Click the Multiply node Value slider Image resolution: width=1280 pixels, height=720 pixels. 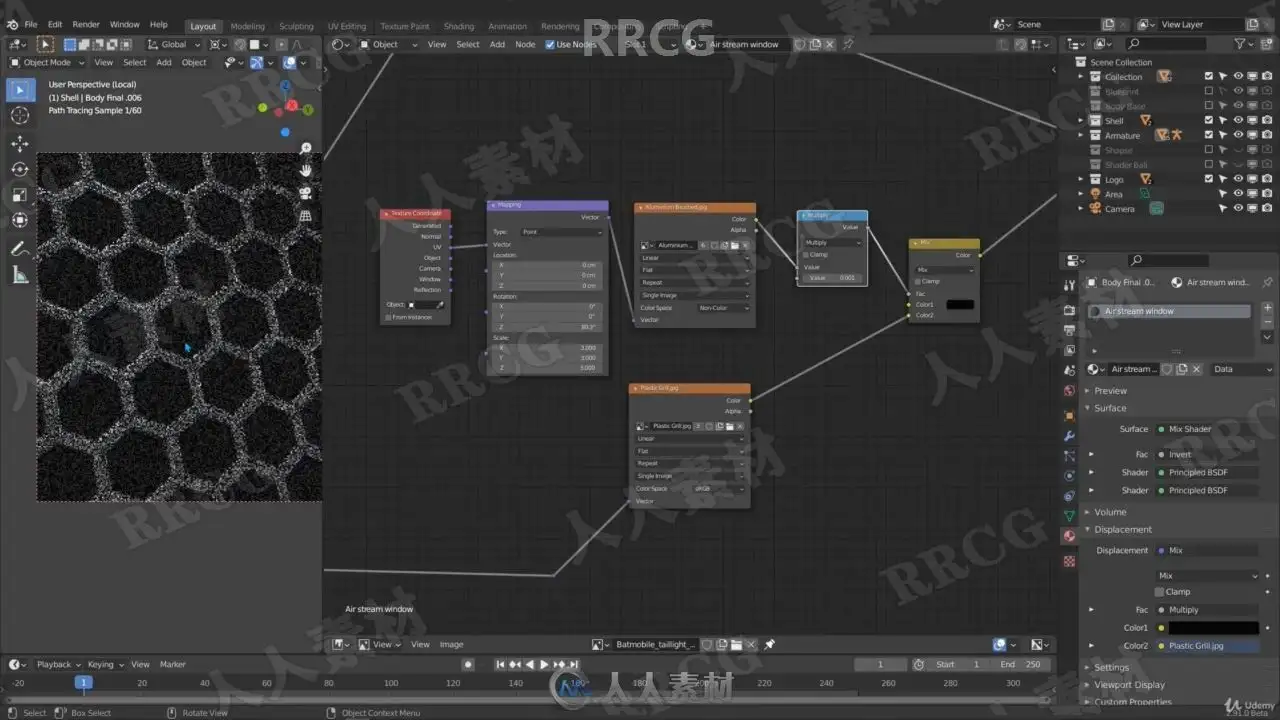831,278
